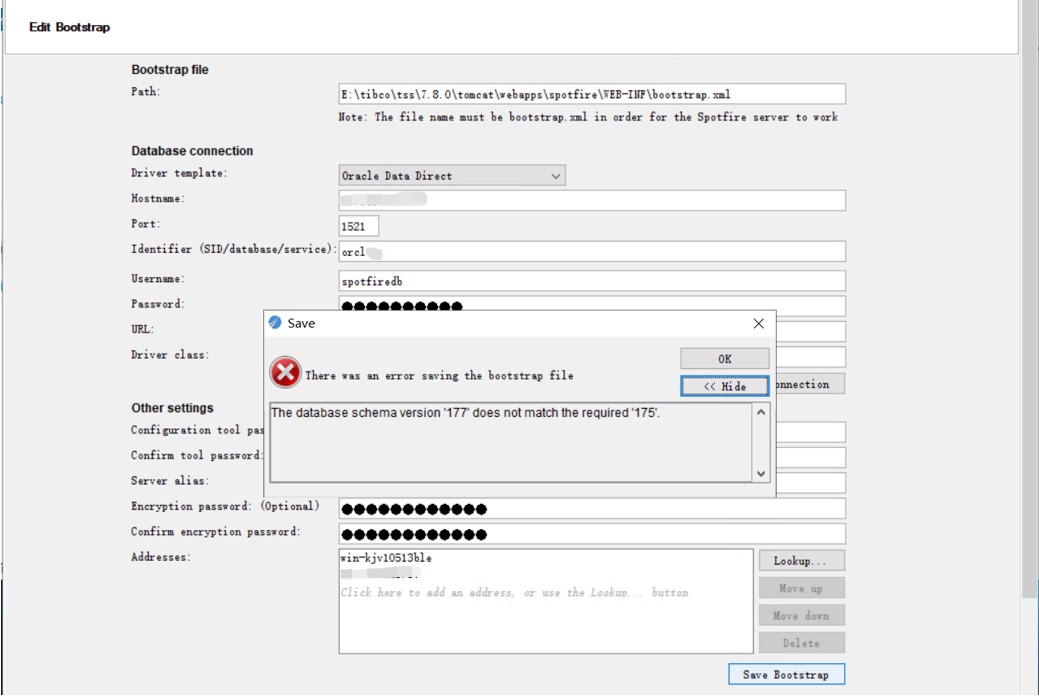
Task: Click the Lookup... button
Action: point(801,561)
